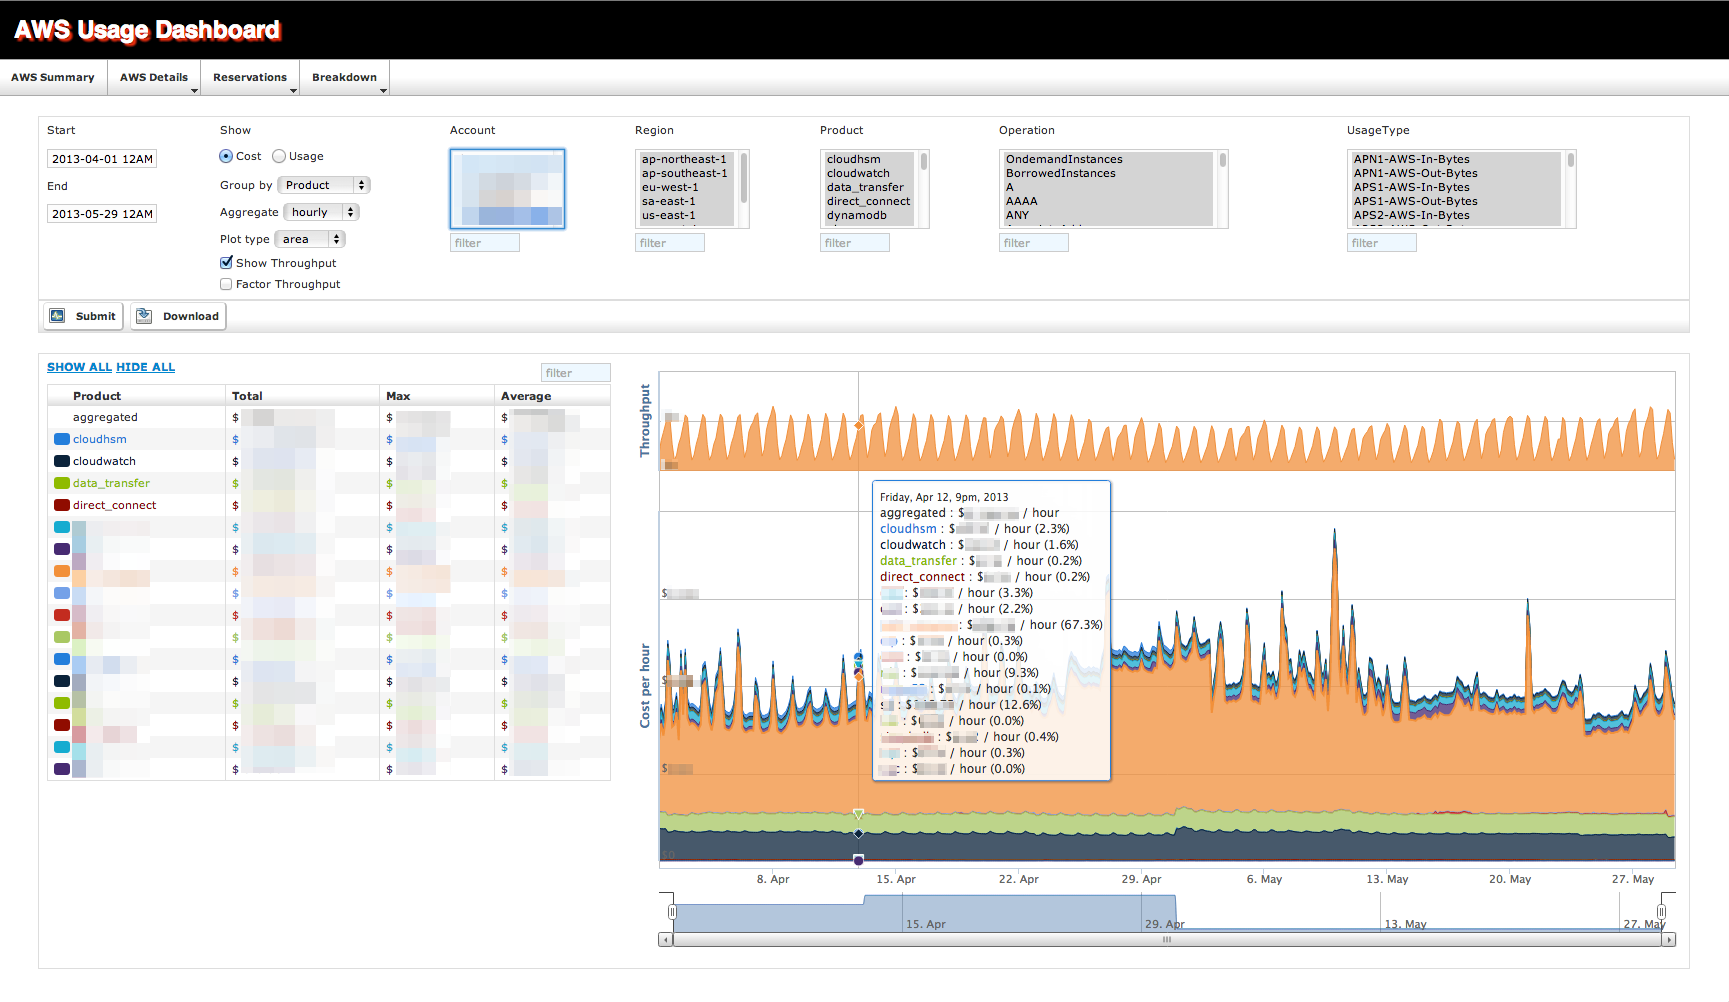
Task: Click the data_transfer legend label
Action: [111, 483]
